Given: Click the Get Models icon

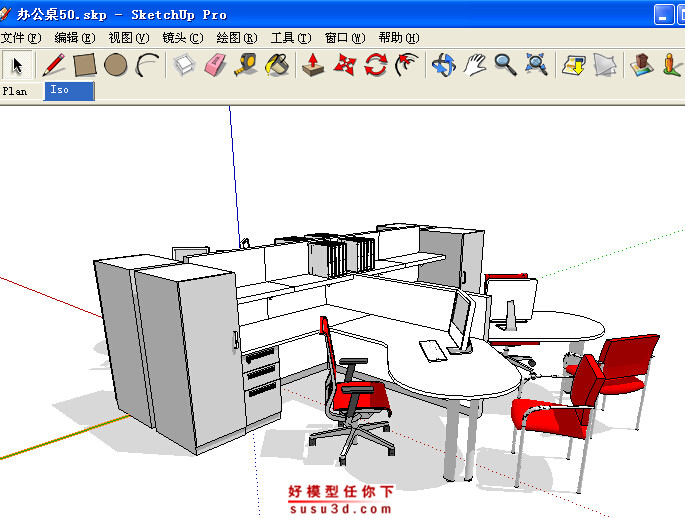Looking at the screenshot, I should 574,65.
